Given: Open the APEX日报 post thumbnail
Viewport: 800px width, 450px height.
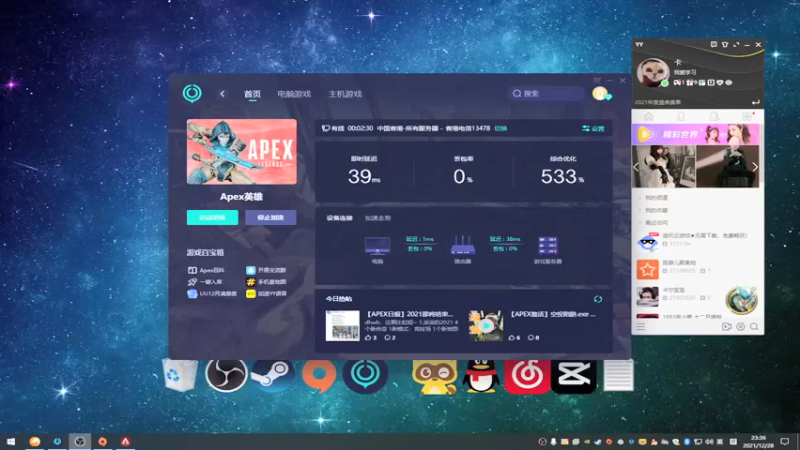Looking at the screenshot, I should pyautogui.click(x=342, y=326).
